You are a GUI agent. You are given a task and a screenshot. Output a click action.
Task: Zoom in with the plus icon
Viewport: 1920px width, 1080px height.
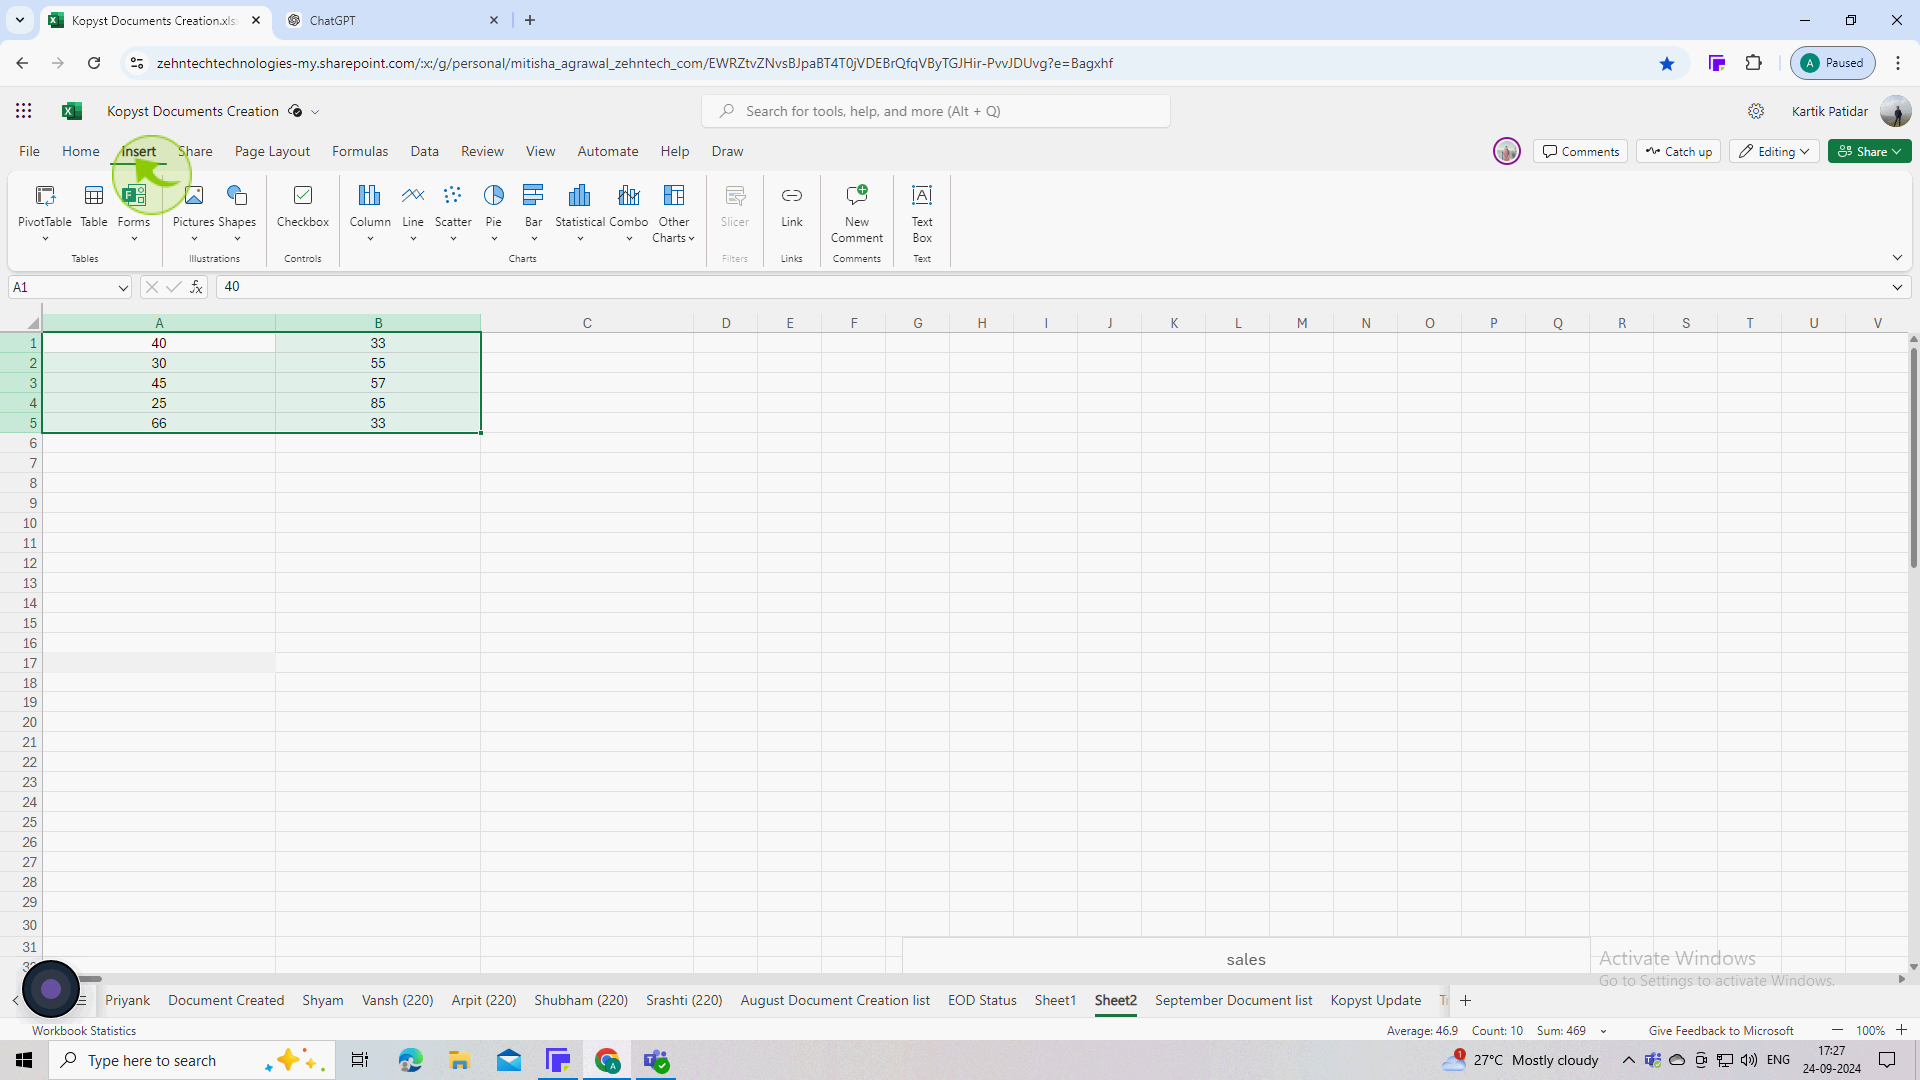[x=1901, y=1030]
